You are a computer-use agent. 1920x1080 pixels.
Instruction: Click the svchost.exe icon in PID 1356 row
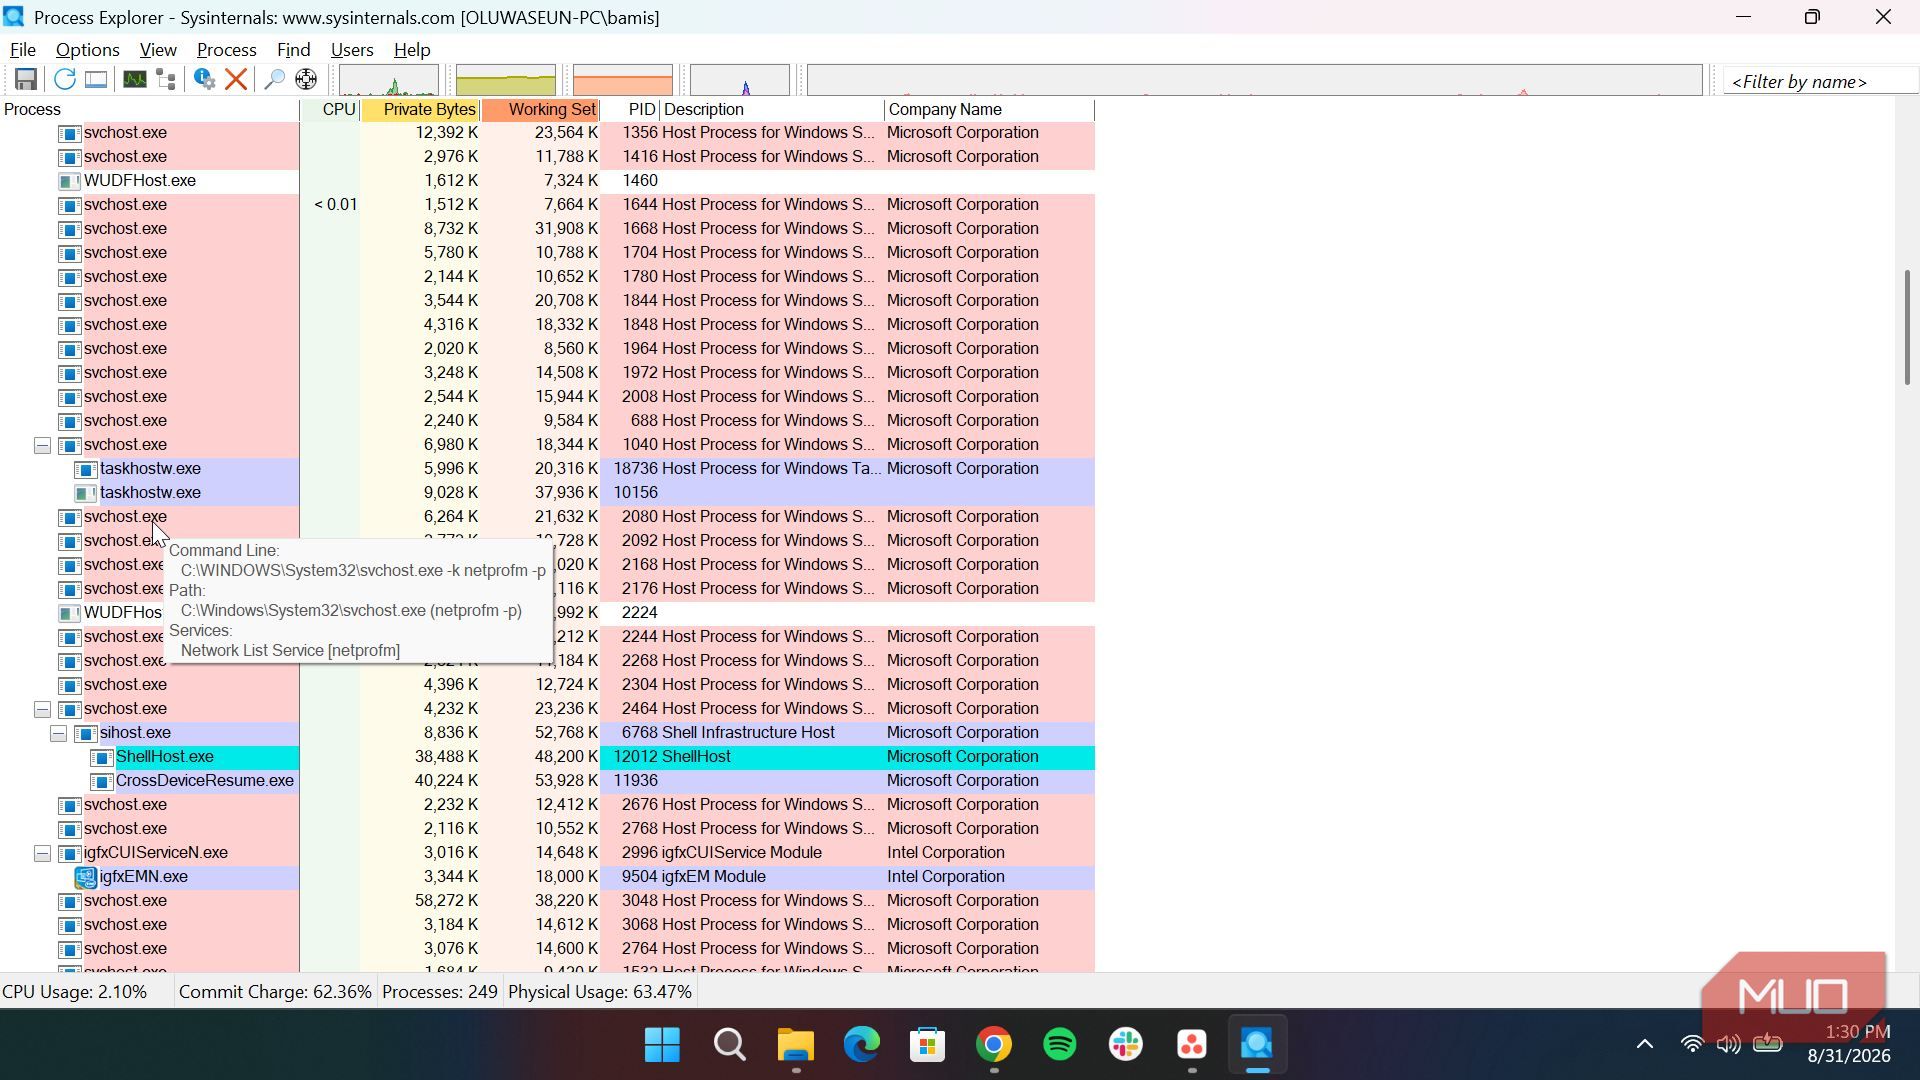(x=70, y=133)
